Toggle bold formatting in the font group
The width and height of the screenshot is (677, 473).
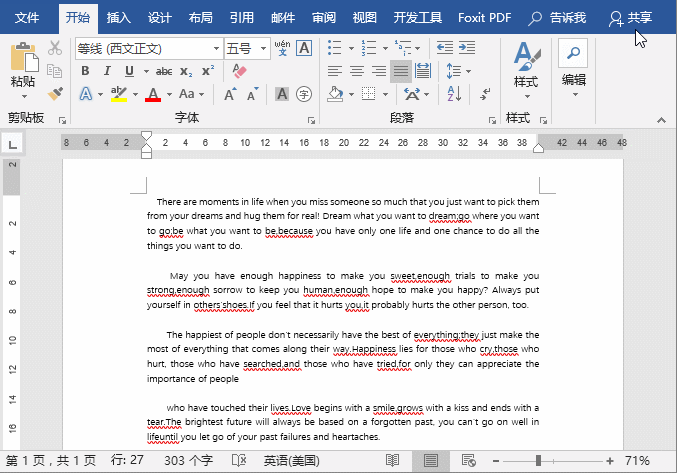[x=85, y=71]
